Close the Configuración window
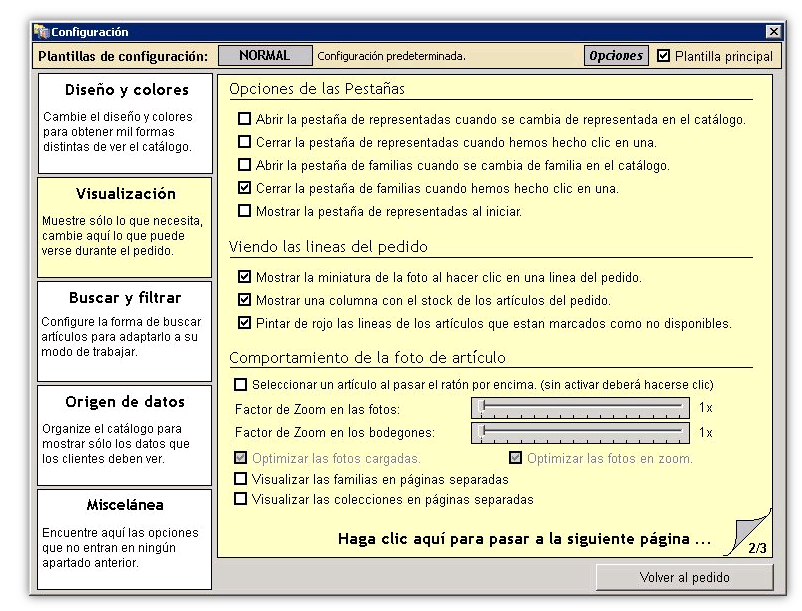 [x=774, y=32]
